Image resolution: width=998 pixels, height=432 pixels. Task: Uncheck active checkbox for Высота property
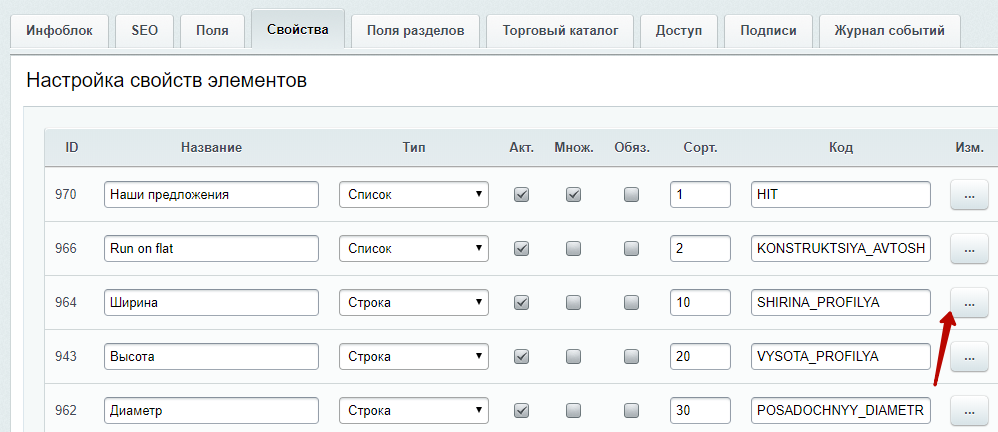pos(521,356)
